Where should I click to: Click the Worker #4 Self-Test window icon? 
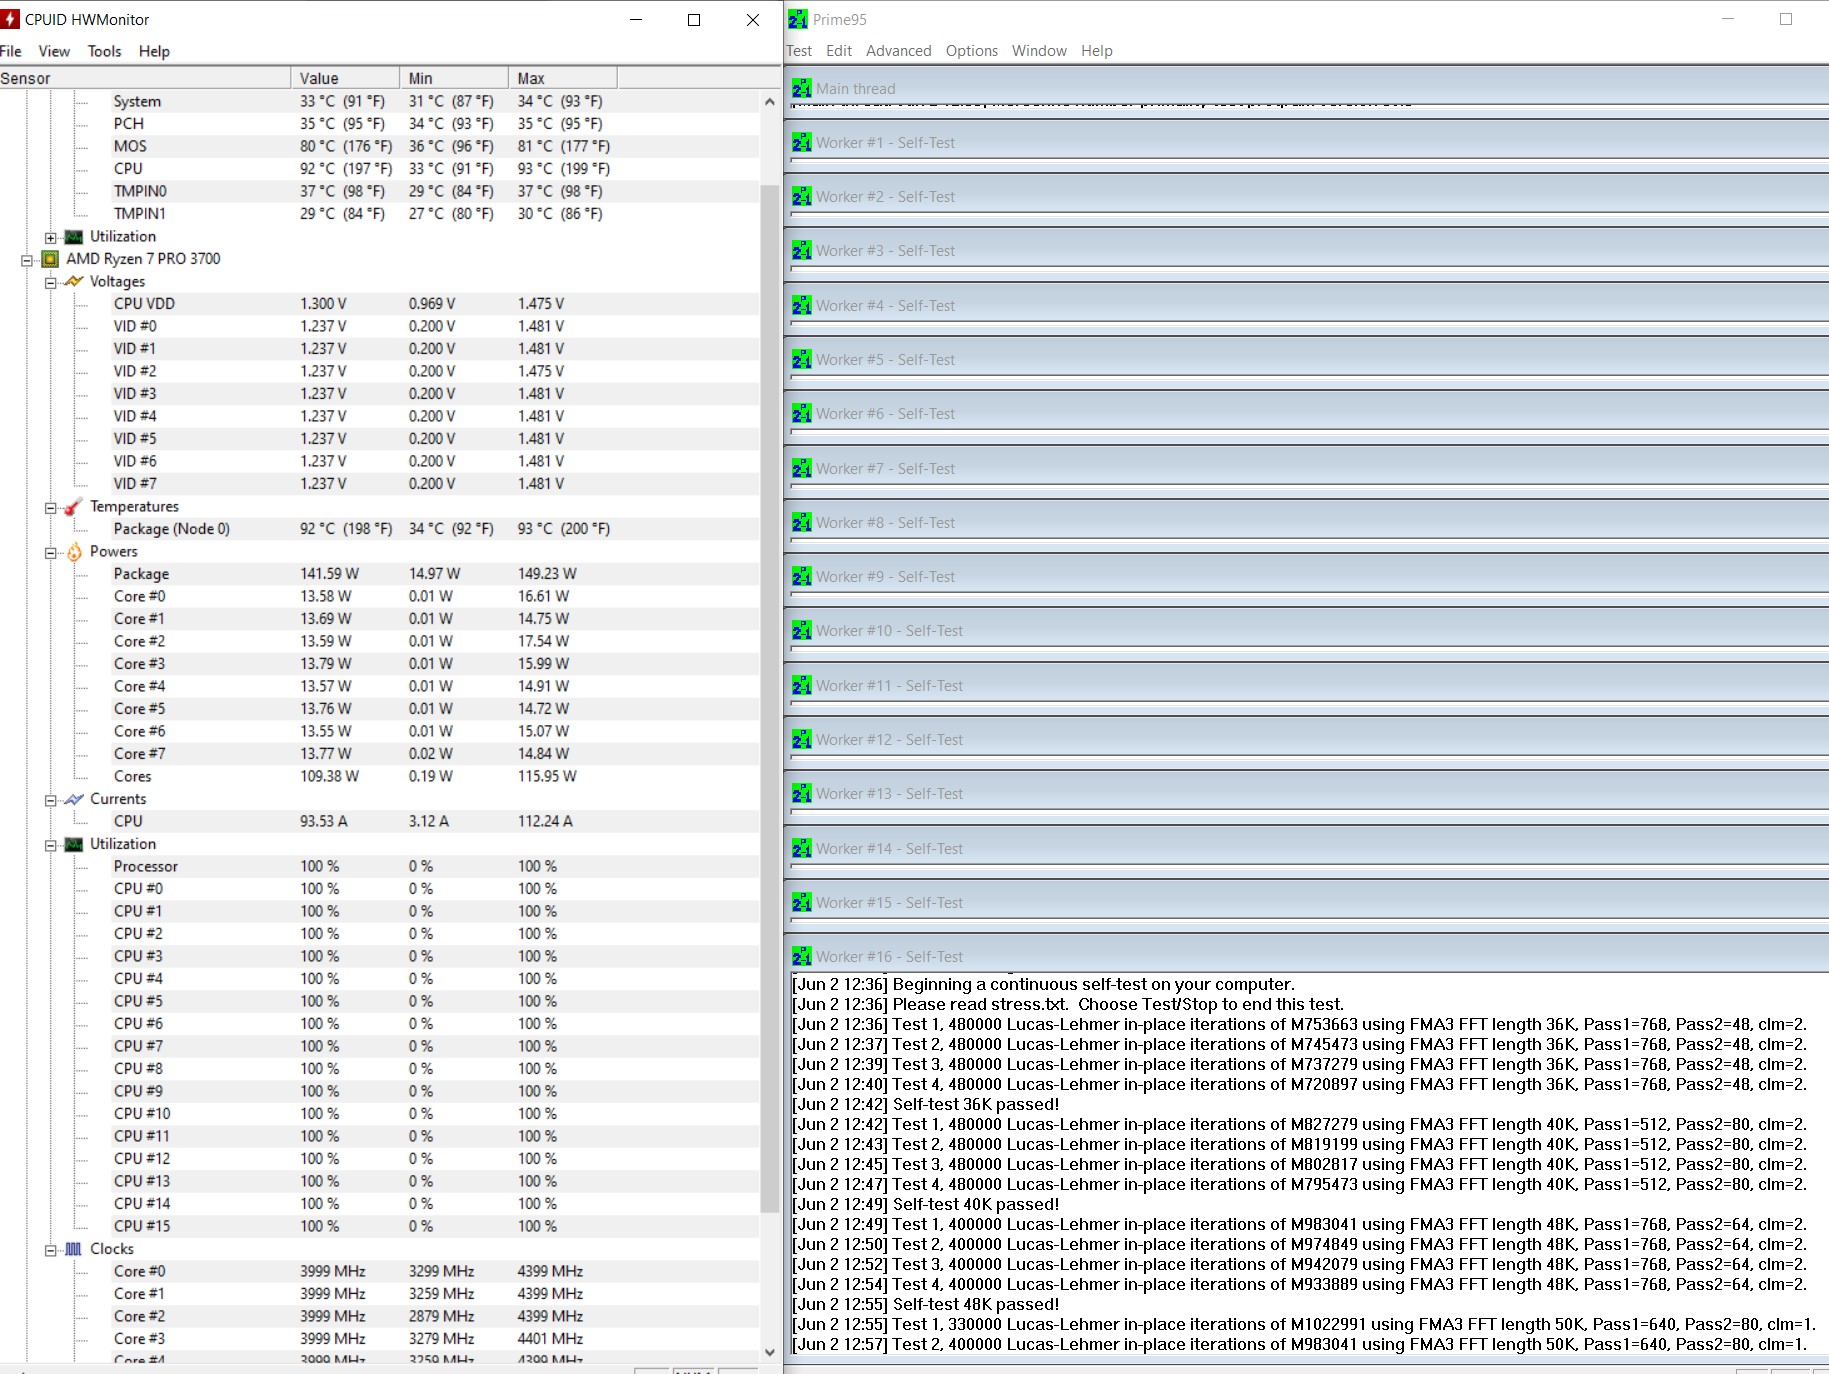802,305
